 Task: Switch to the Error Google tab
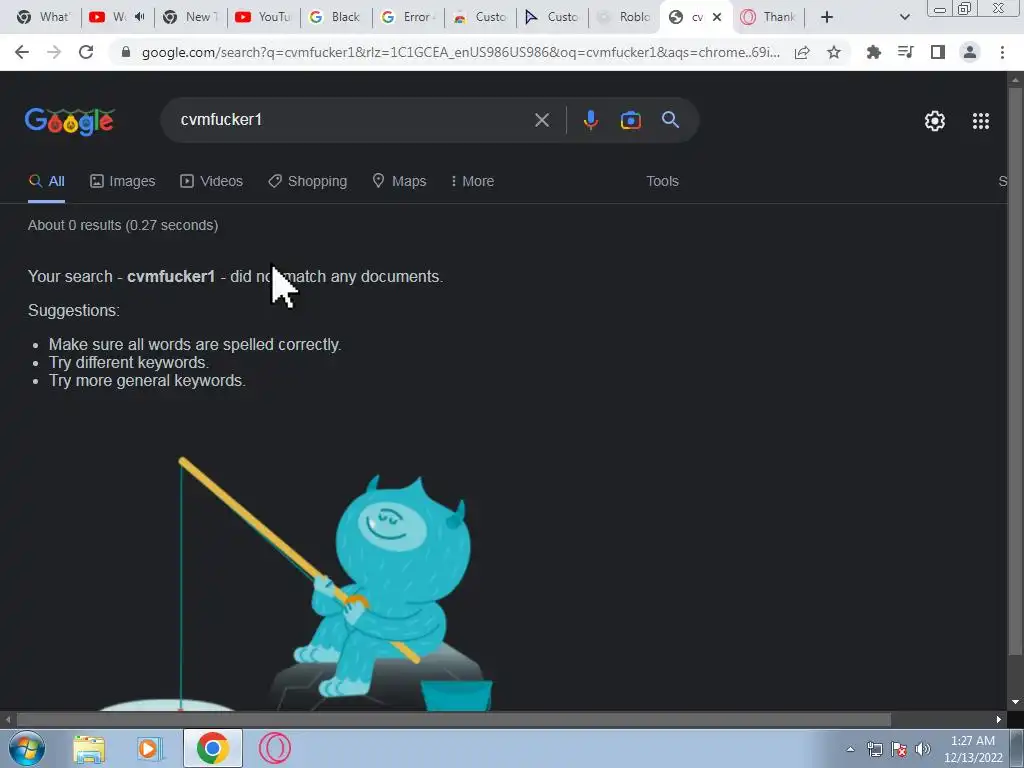408,17
